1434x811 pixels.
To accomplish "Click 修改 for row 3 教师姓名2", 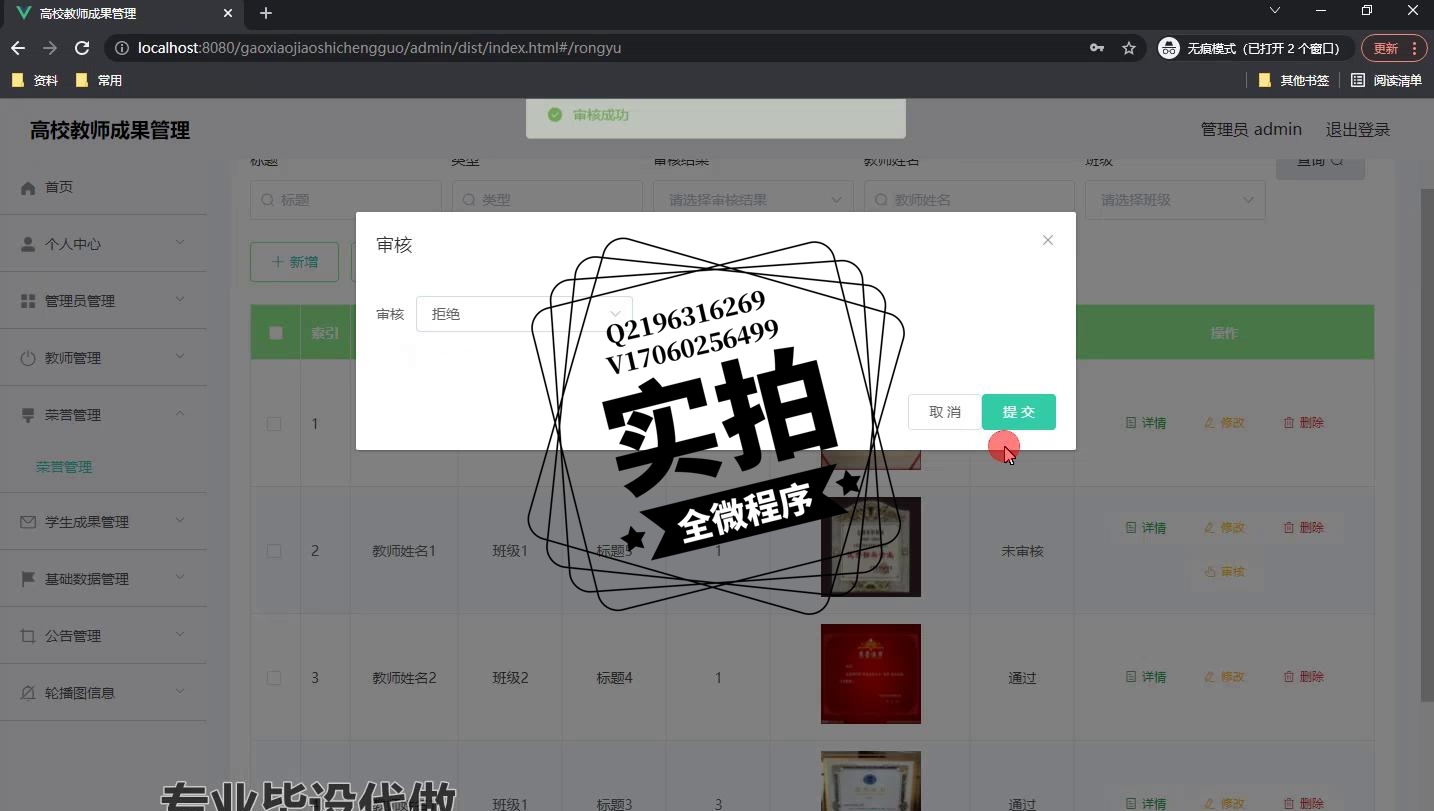I will point(1225,677).
